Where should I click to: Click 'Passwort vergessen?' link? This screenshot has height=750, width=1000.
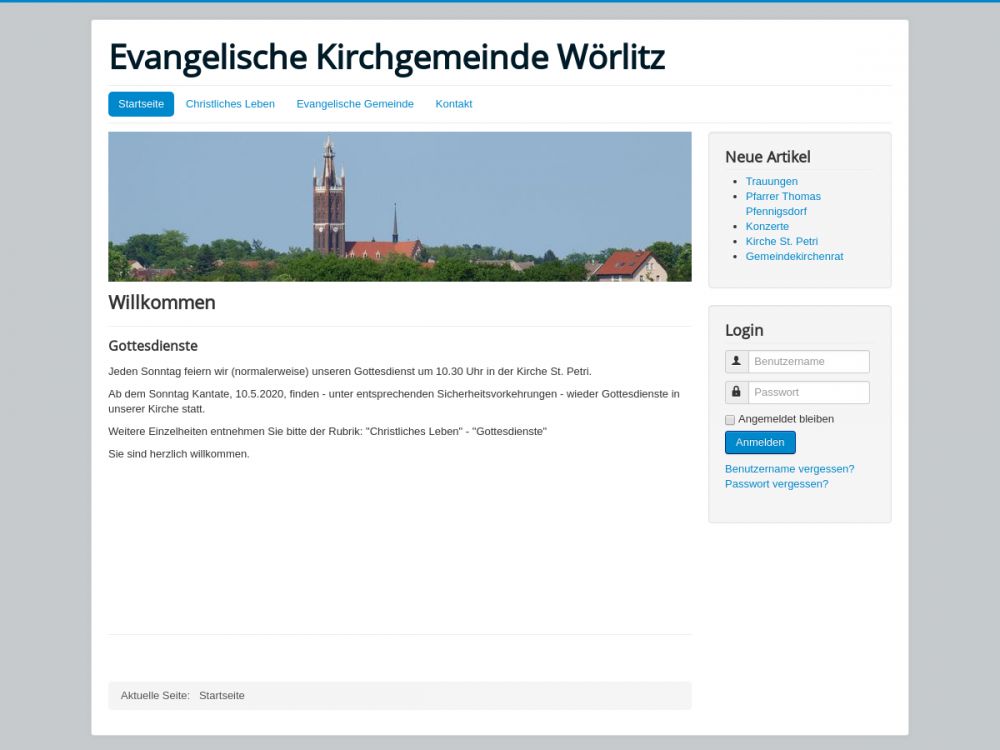point(776,484)
